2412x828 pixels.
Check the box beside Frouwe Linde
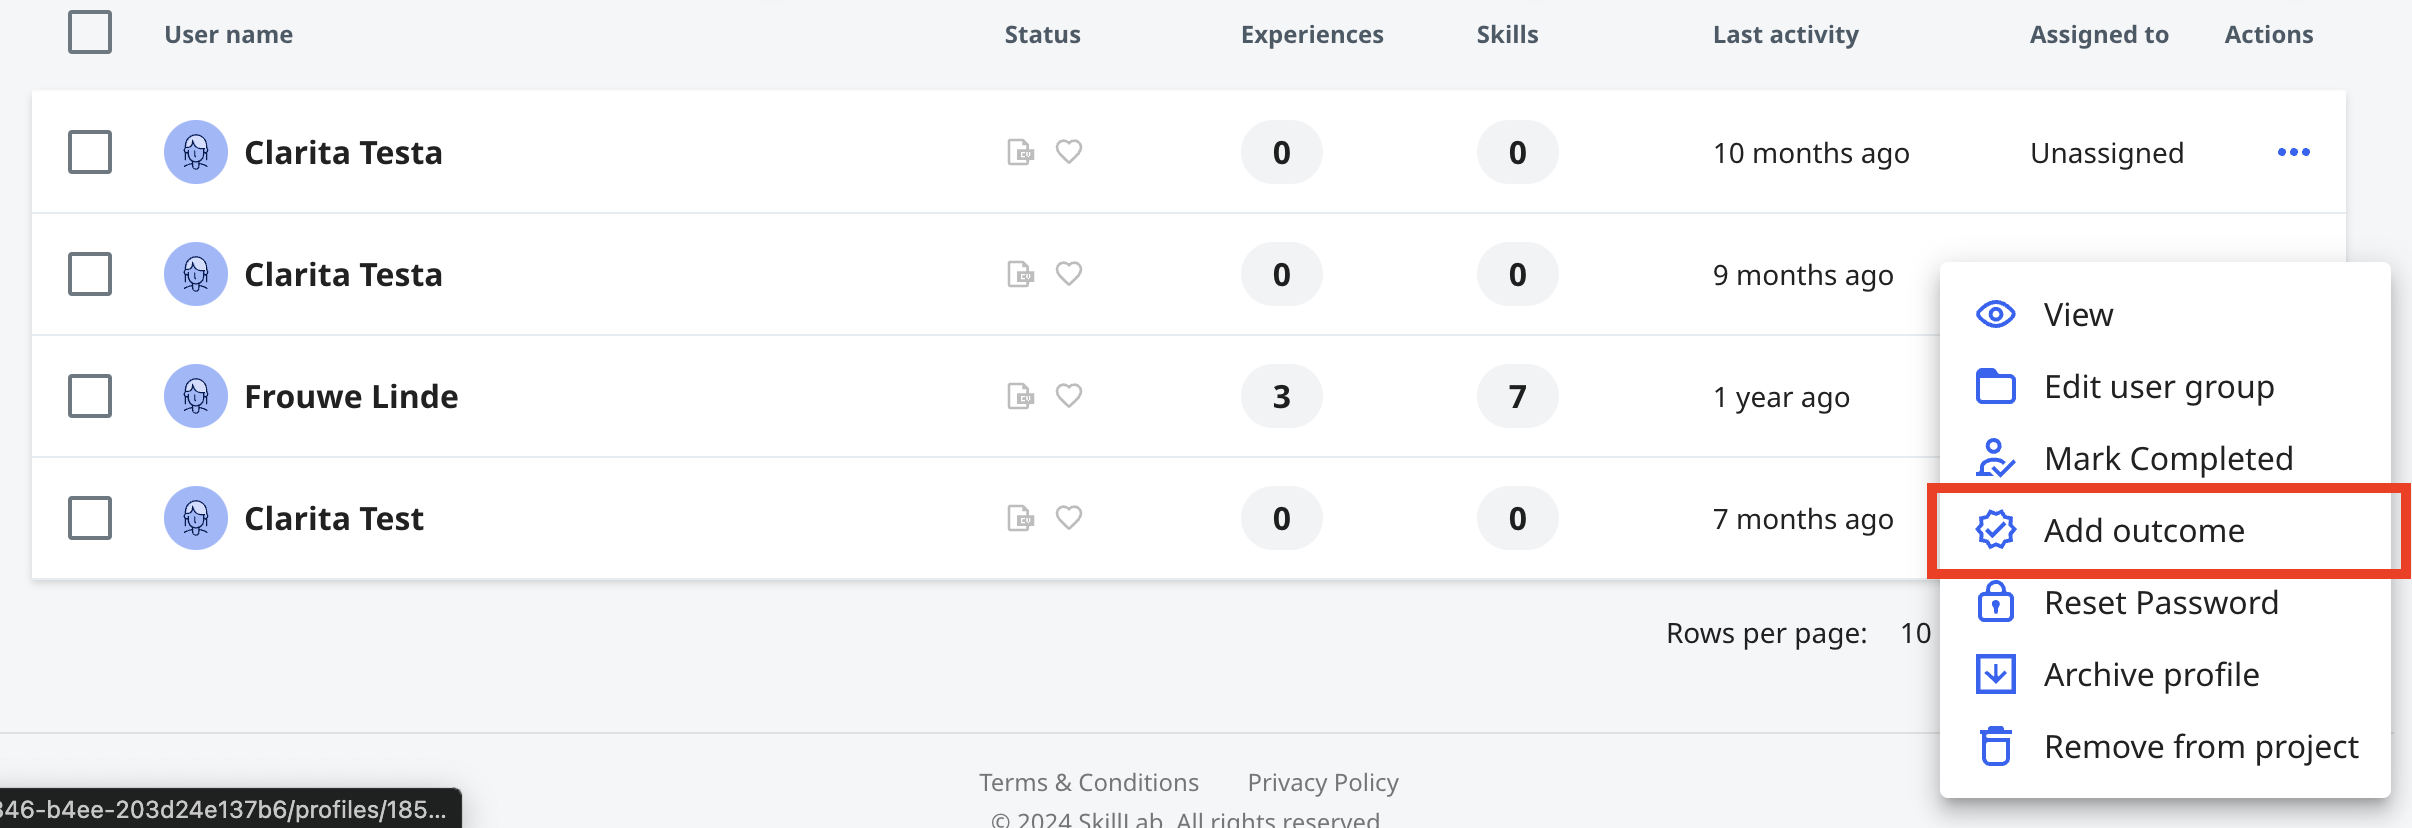pyautogui.click(x=90, y=396)
